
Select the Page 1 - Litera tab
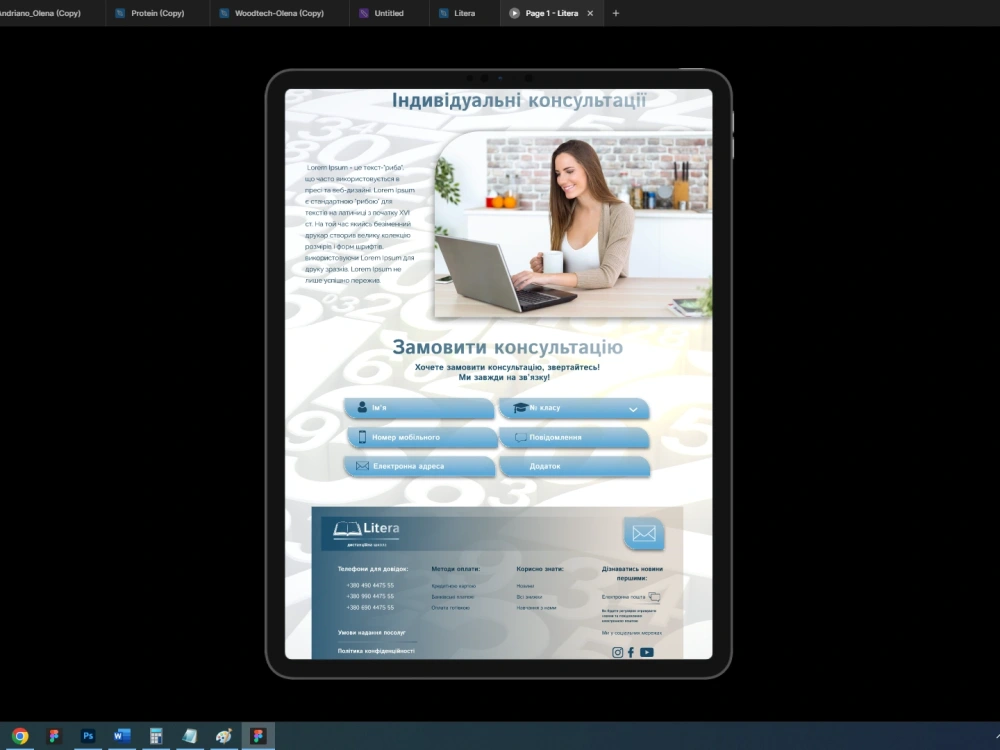(552, 13)
